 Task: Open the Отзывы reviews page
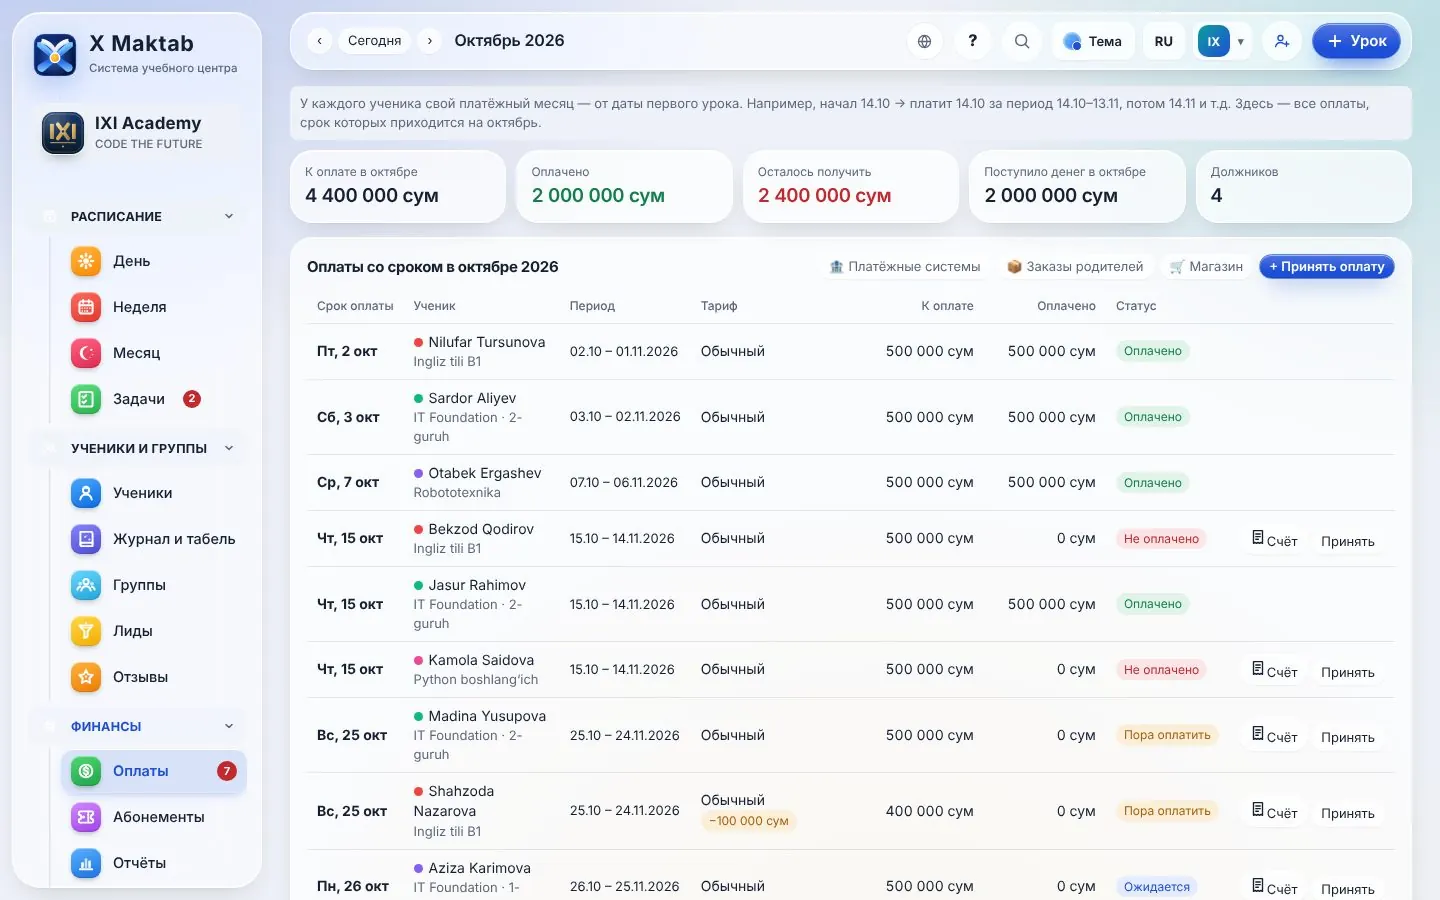coord(154,677)
